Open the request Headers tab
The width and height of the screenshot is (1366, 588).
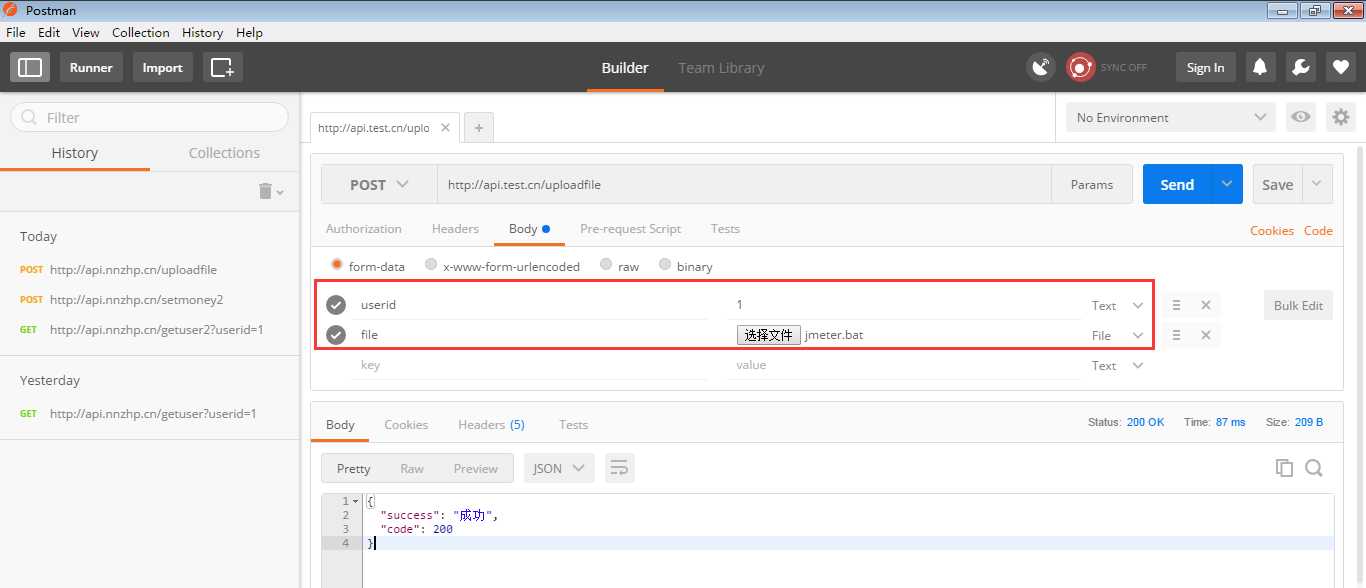[x=455, y=229]
